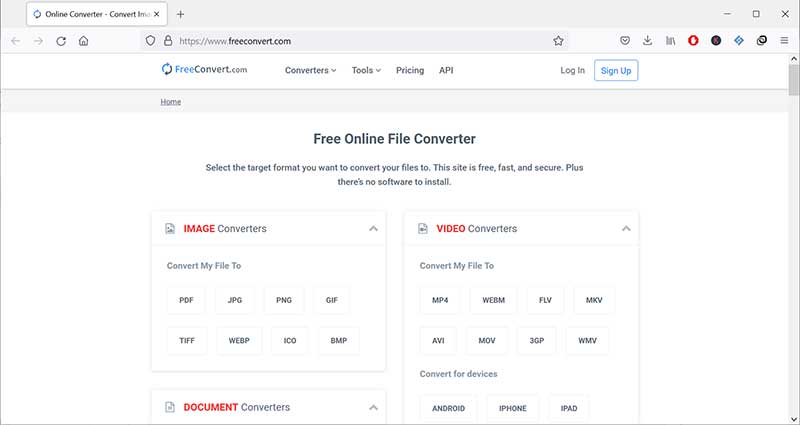
Task: Collapse the VIDEO Converters section
Action: pos(626,229)
